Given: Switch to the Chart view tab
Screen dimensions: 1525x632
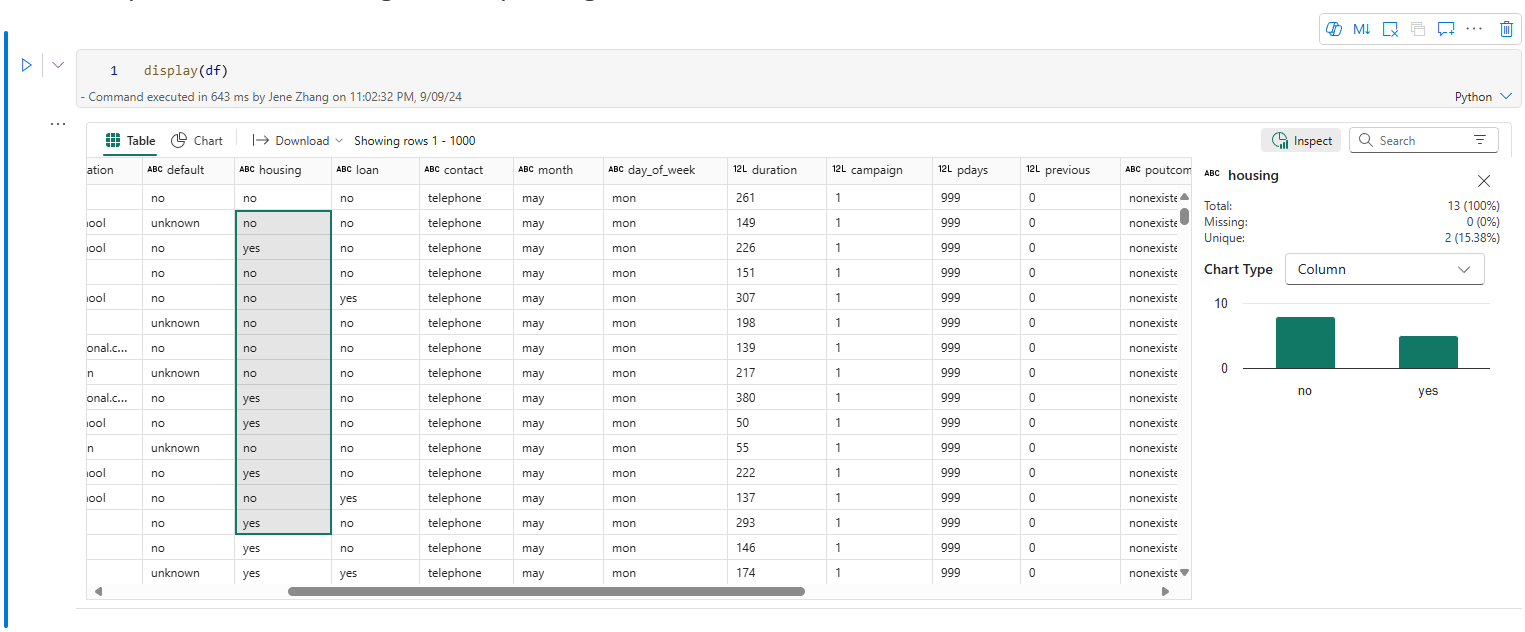Looking at the screenshot, I should click(197, 141).
